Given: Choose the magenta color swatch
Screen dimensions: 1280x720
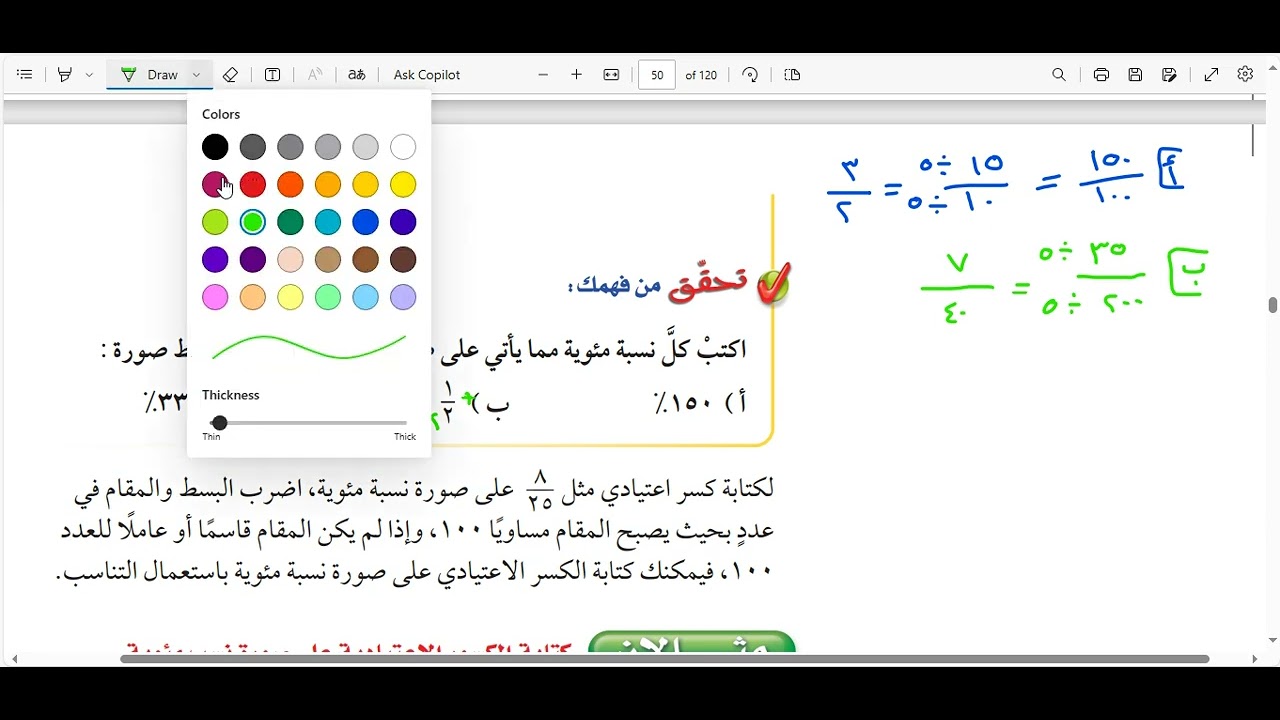Looking at the screenshot, I should (215, 185).
